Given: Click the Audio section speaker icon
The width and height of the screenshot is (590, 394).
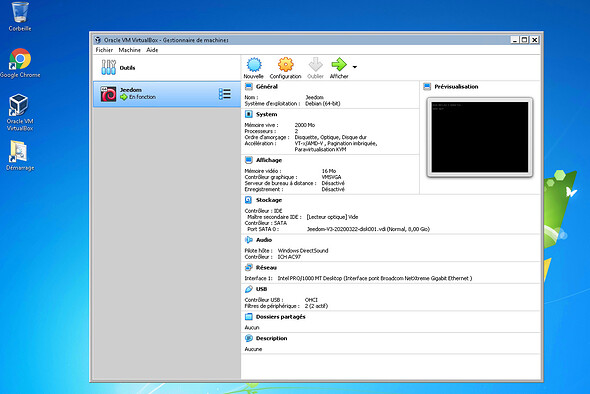Looking at the screenshot, I should pos(249,240).
